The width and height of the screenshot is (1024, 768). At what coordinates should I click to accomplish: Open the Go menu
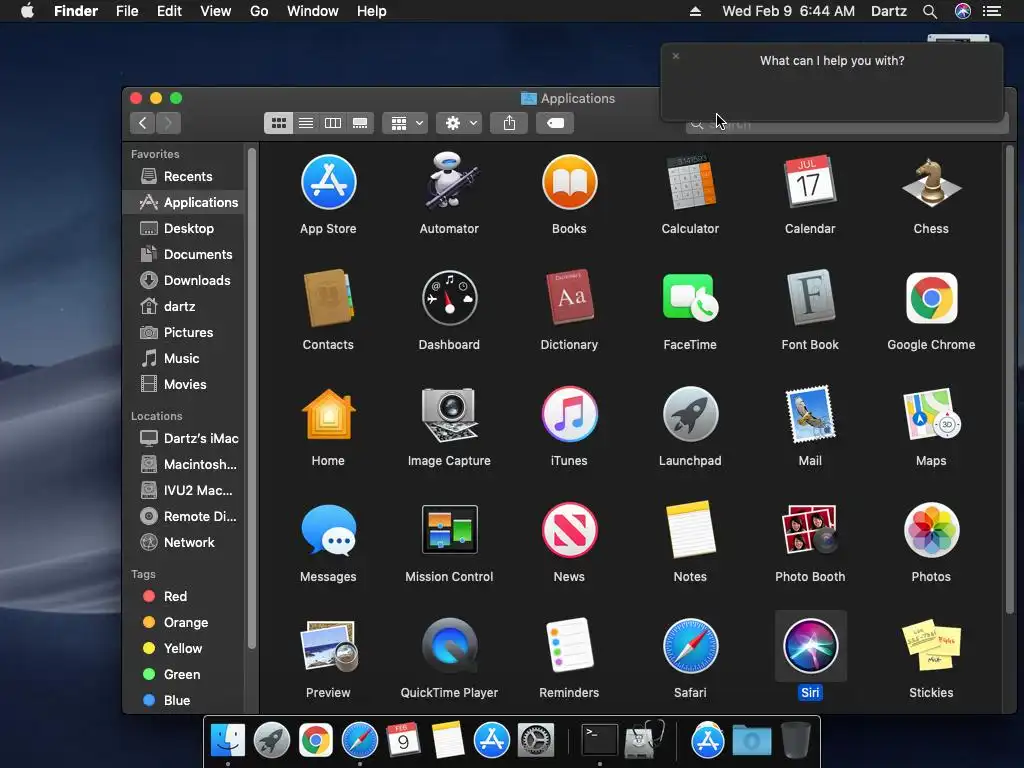coord(259,11)
